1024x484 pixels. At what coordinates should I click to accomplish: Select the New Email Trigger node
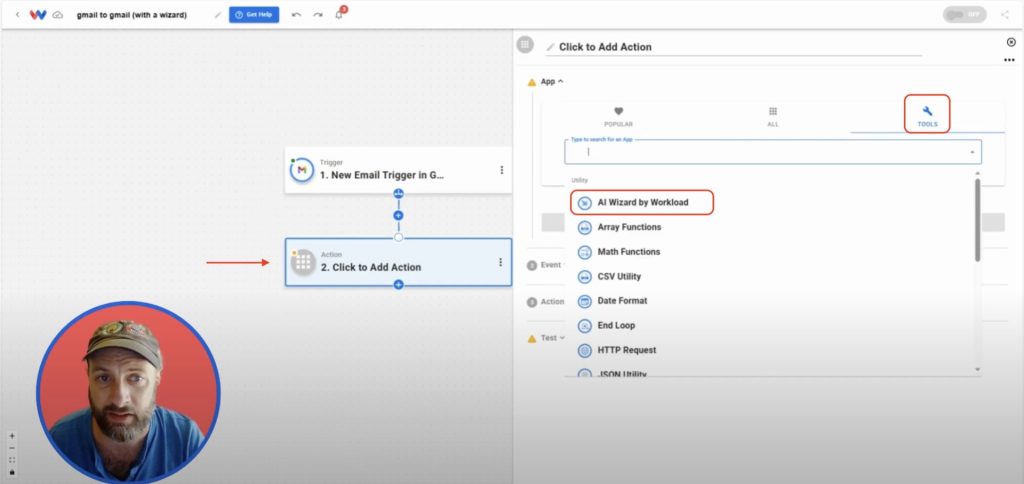click(398, 170)
